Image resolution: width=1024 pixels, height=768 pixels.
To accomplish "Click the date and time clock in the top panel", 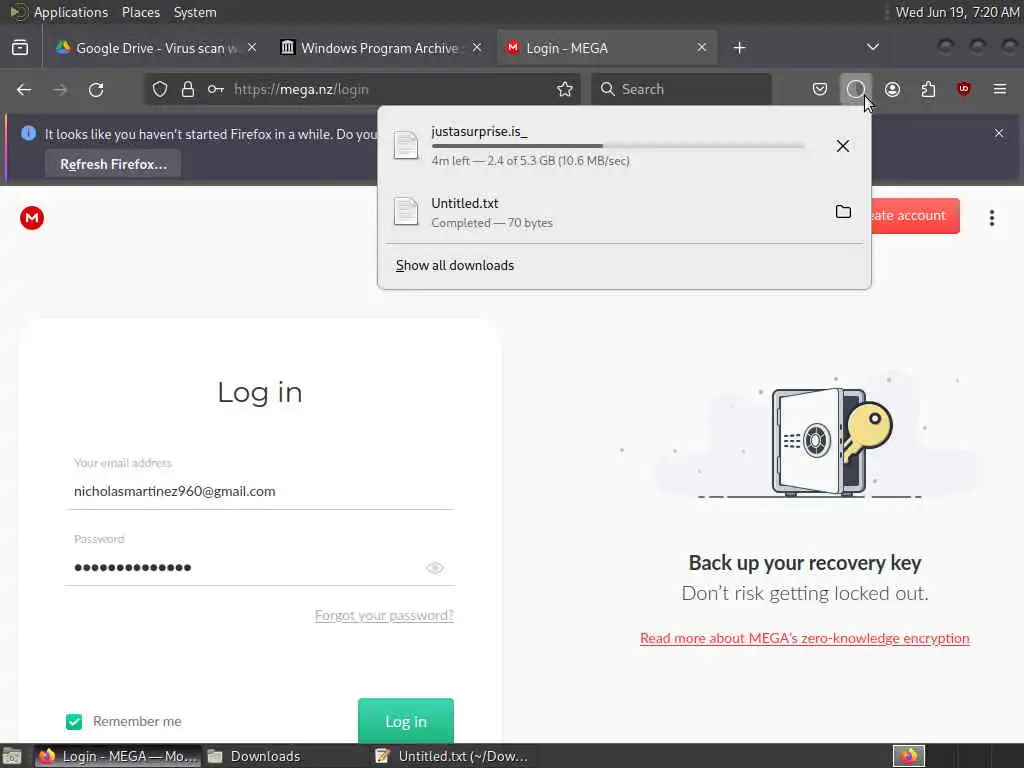I will [957, 12].
